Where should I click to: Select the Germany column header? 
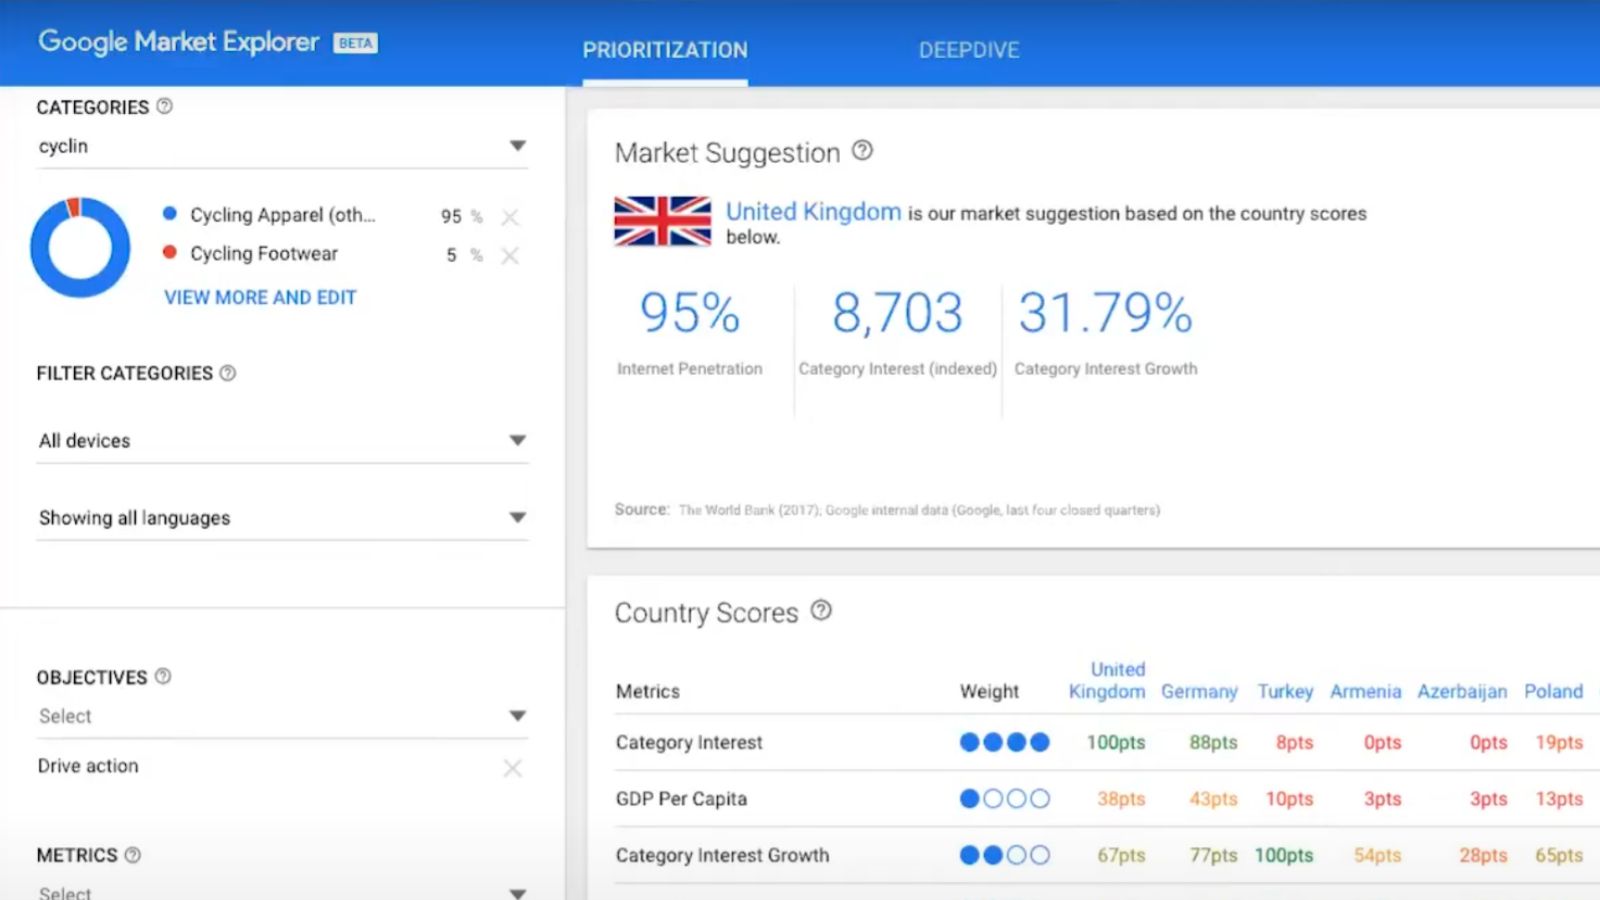click(x=1199, y=691)
